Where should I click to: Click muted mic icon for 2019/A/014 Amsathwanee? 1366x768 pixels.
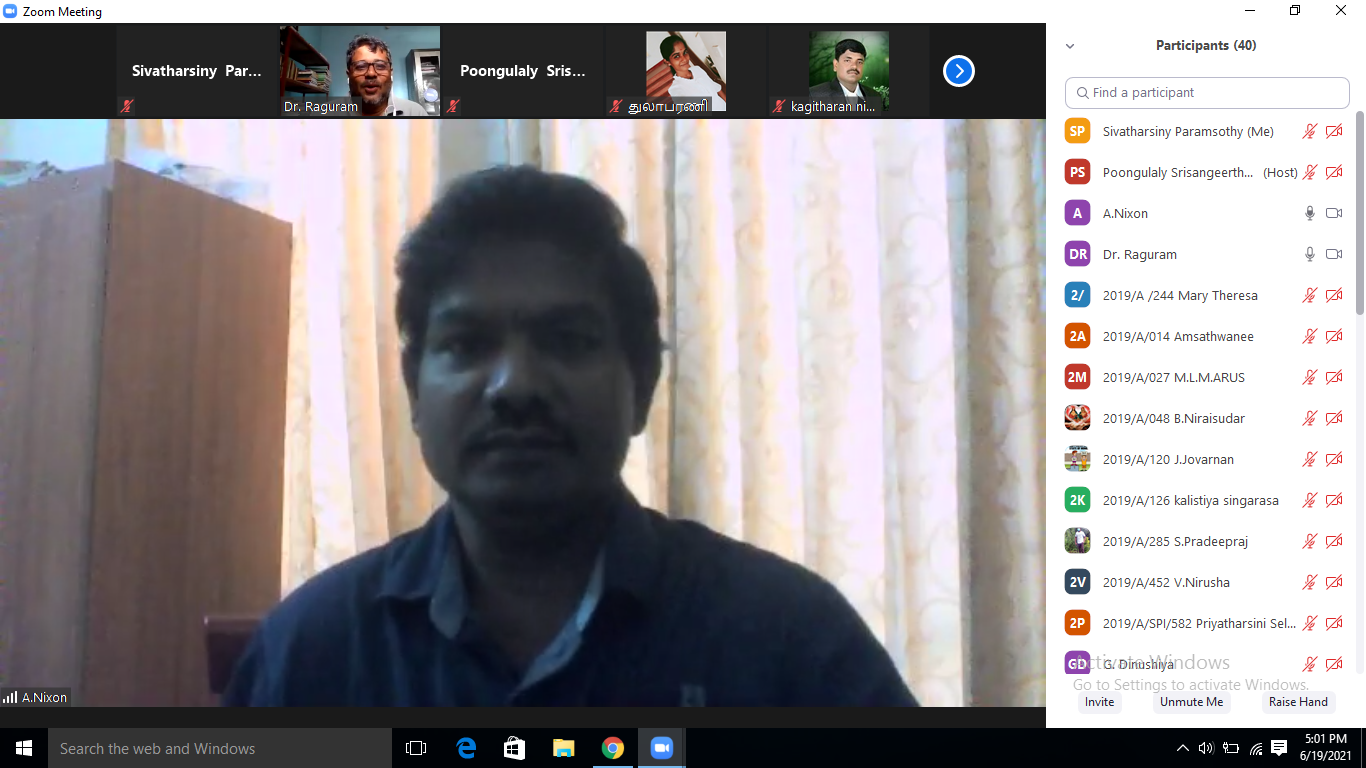tap(1309, 336)
